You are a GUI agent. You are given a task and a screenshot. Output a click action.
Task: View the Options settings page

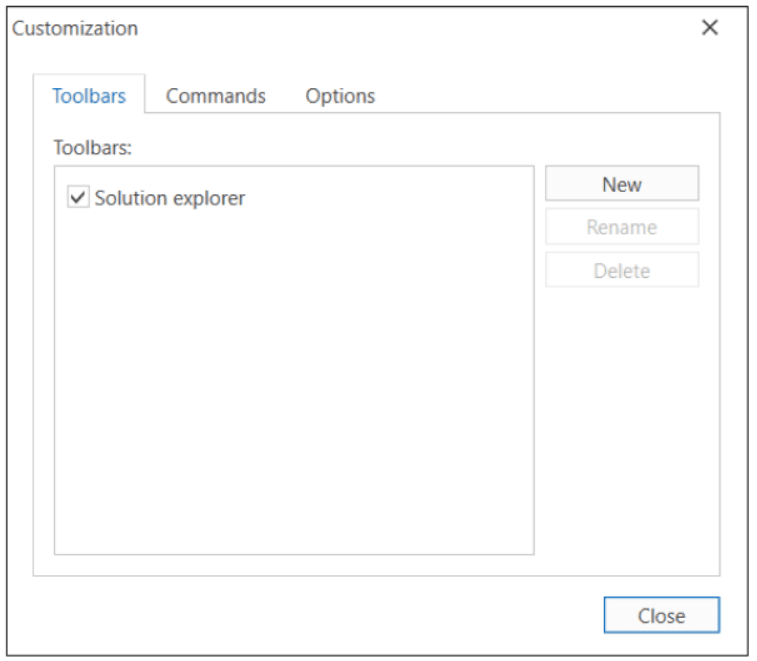coord(340,96)
